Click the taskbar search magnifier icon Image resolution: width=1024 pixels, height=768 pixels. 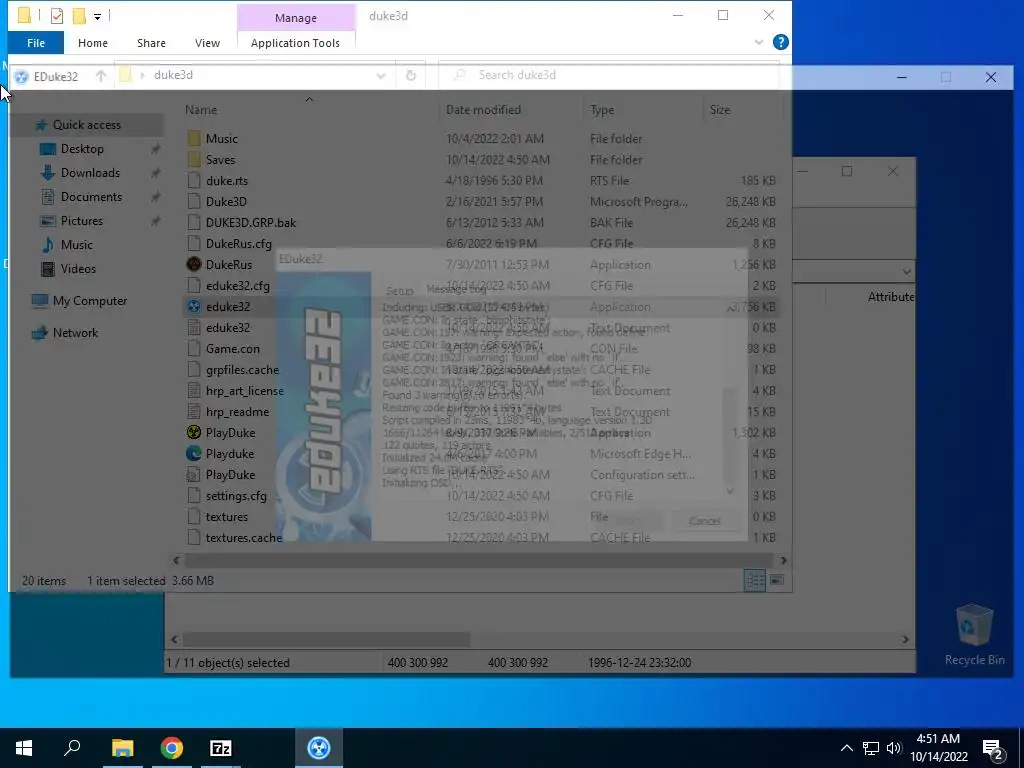click(72, 748)
